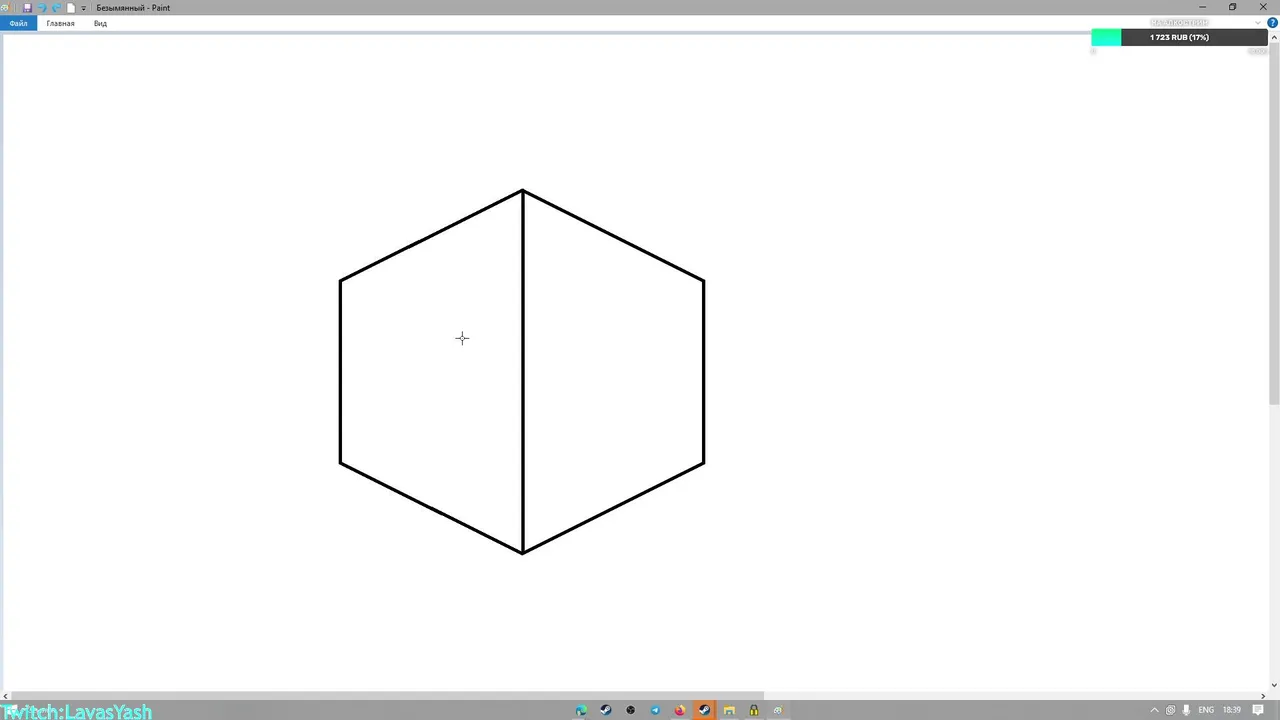Open the first Steam icon in taskbar

pos(606,710)
